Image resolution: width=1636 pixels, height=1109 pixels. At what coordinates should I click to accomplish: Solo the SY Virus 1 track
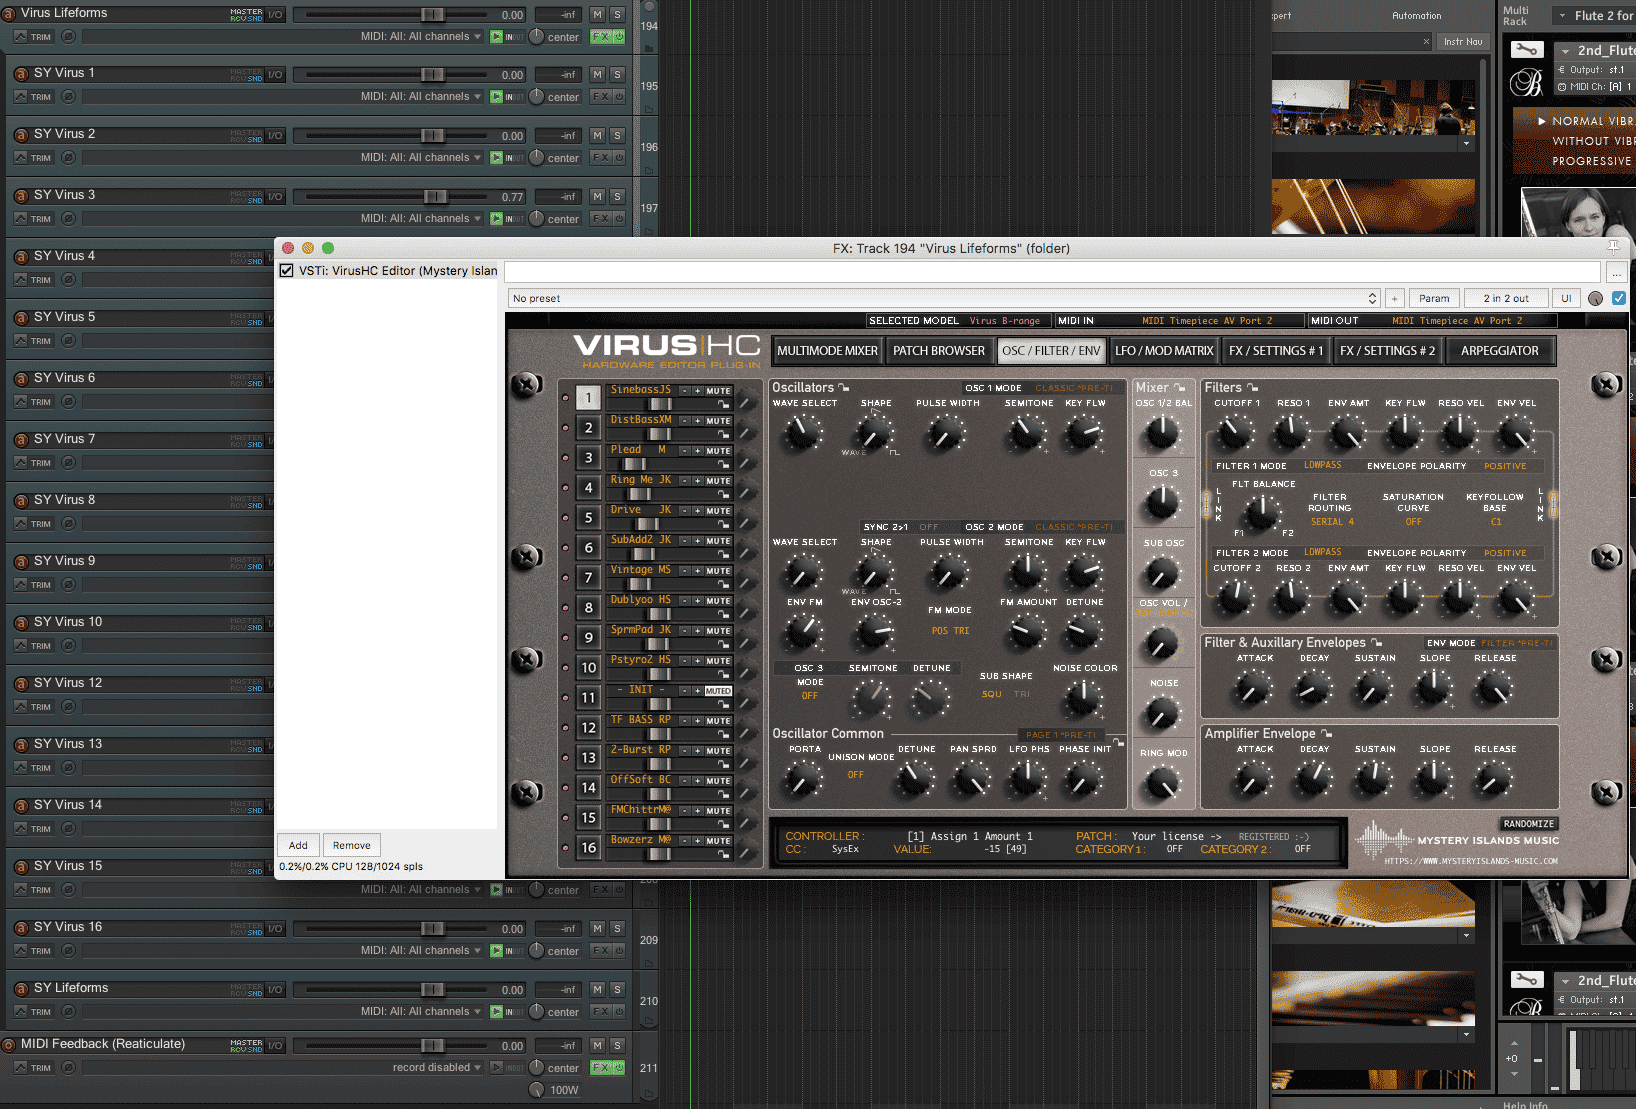click(x=617, y=74)
